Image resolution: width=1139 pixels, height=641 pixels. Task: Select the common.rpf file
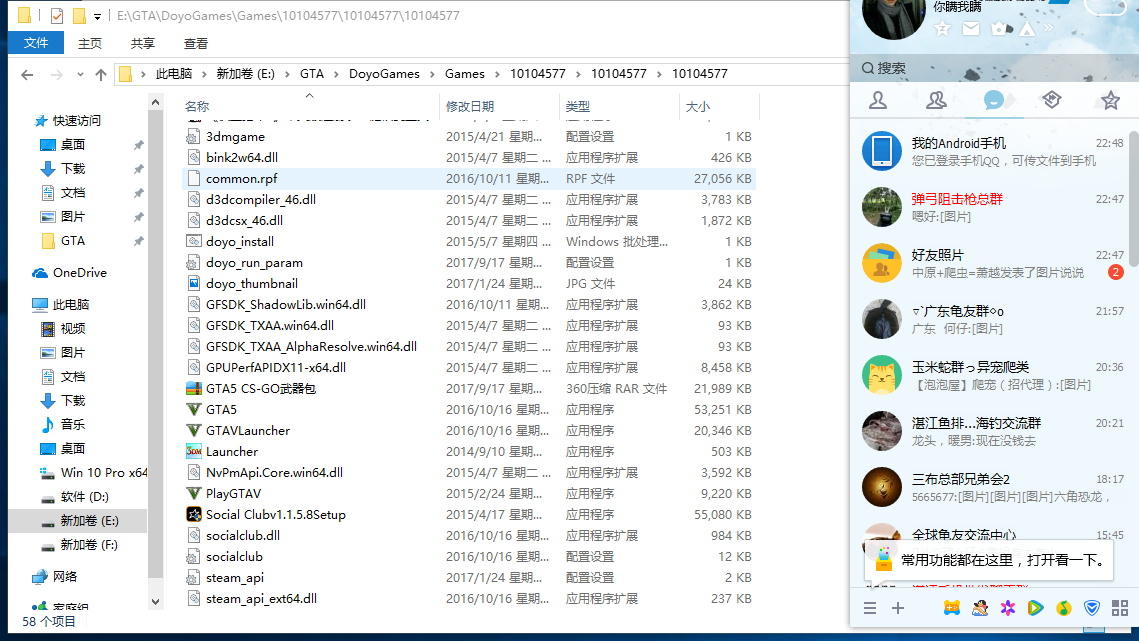pyautogui.click(x=469, y=179)
